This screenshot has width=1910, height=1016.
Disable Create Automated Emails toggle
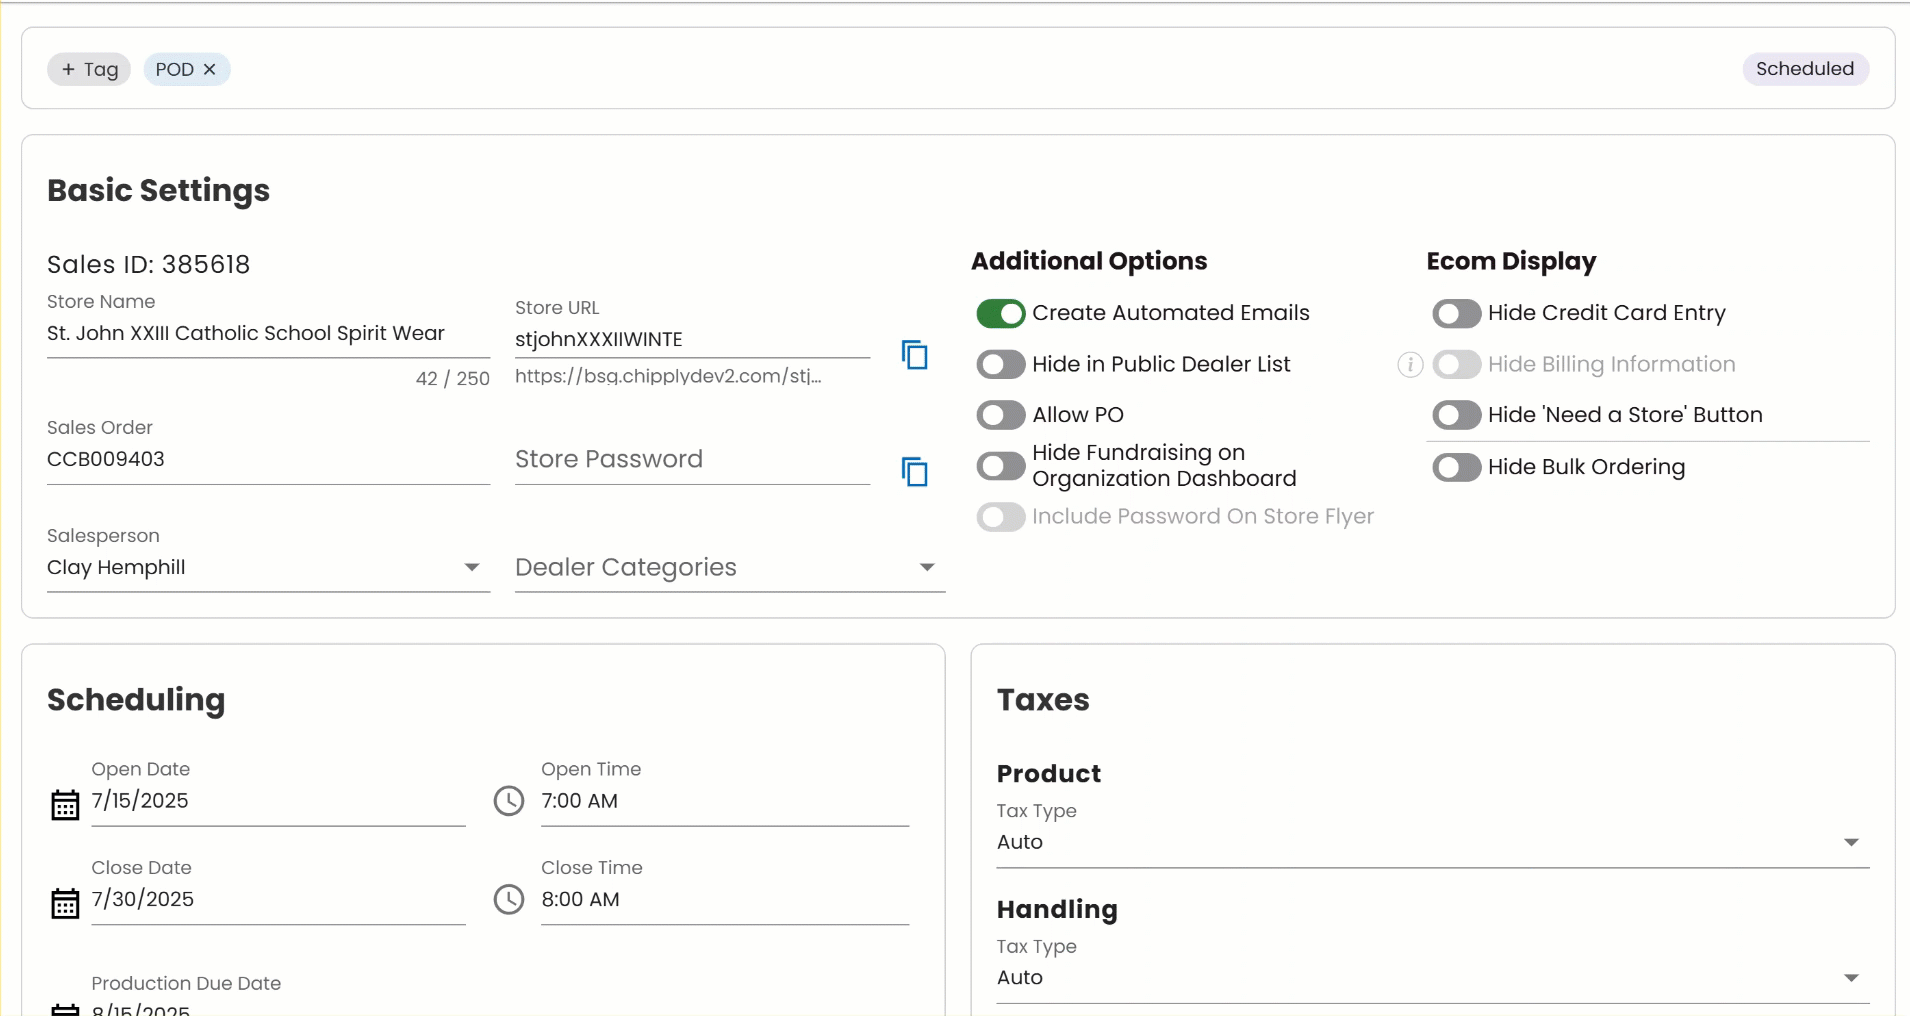(x=1001, y=314)
